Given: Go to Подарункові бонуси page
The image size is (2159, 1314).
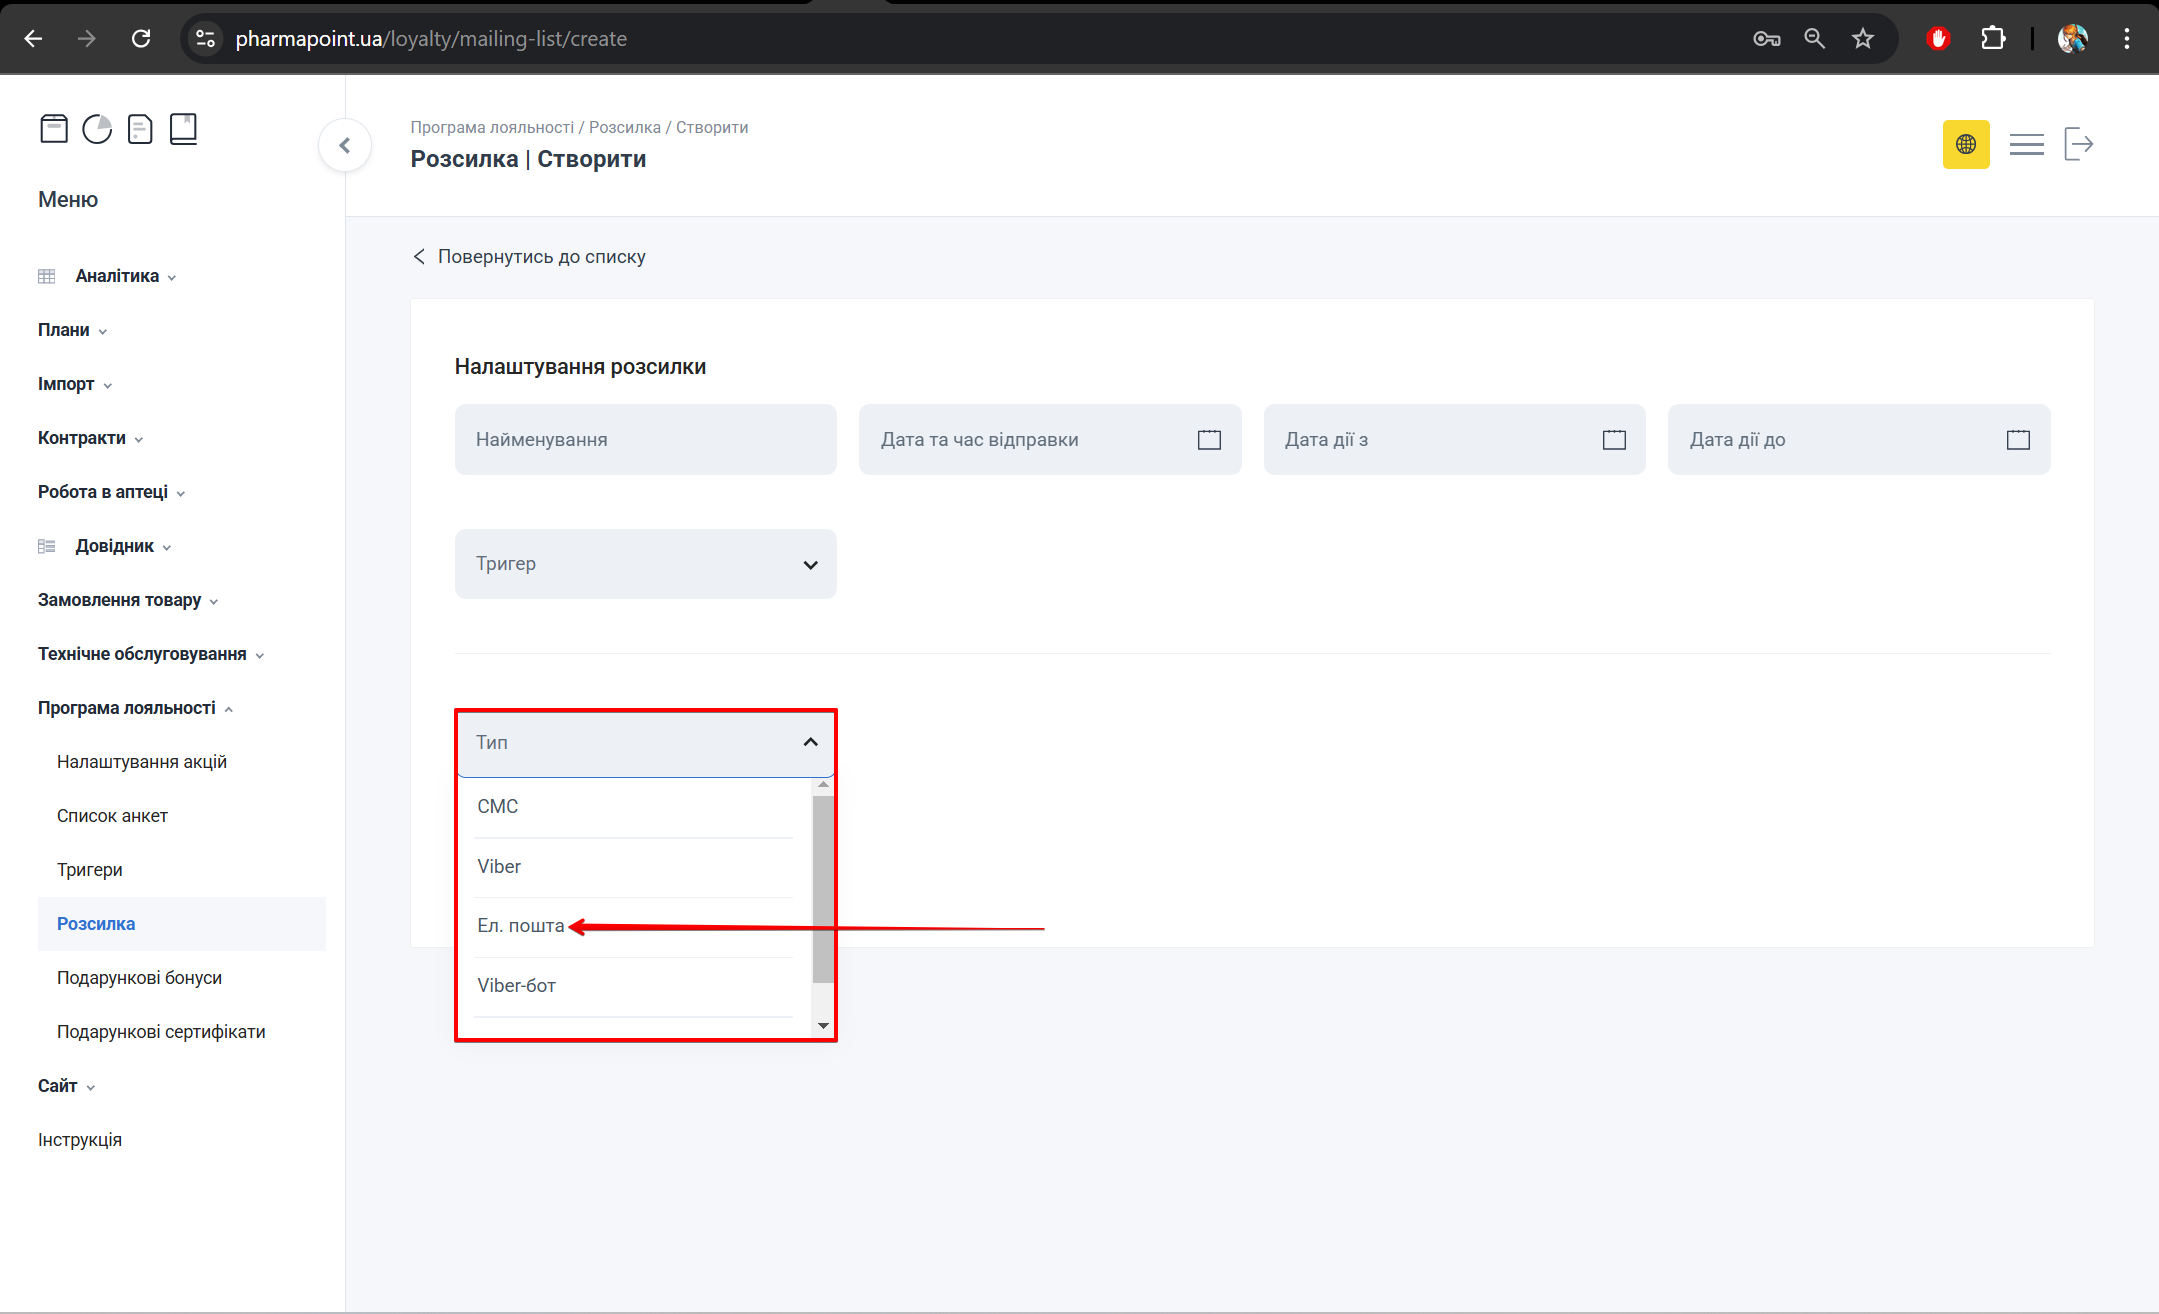Looking at the screenshot, I should coord(139,978).
